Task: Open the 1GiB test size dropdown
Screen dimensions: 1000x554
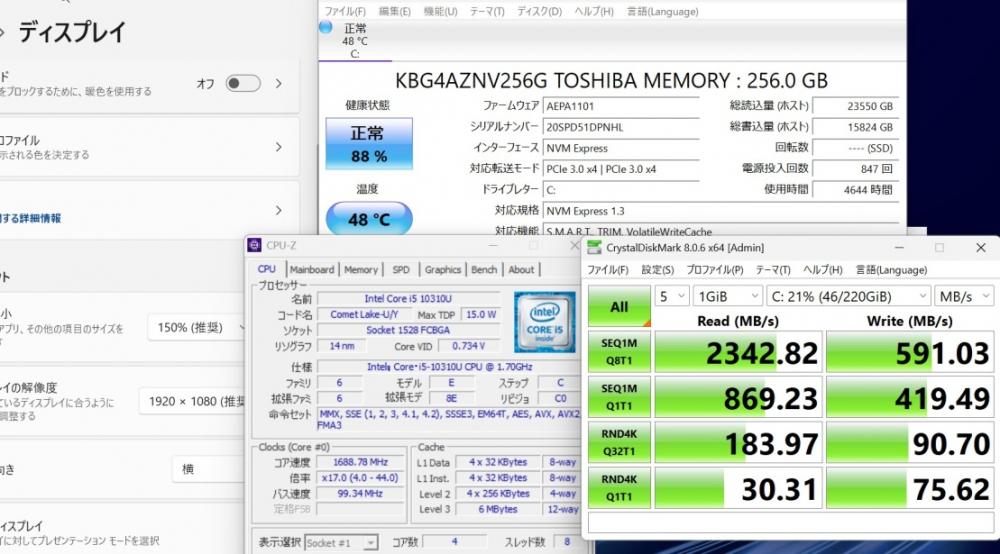Action: tap(728, 296)
